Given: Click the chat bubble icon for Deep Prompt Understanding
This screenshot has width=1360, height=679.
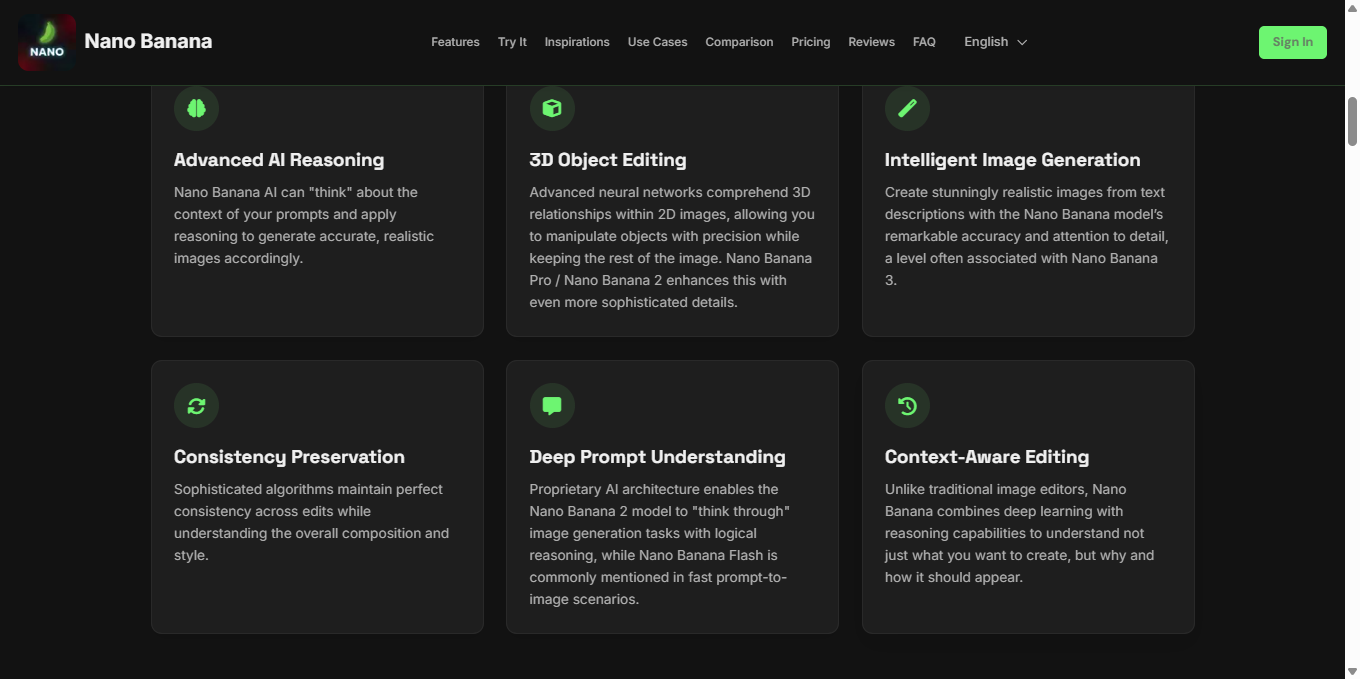Looking at the screenshot, I should pyautogui.click(x=552, y=406).
